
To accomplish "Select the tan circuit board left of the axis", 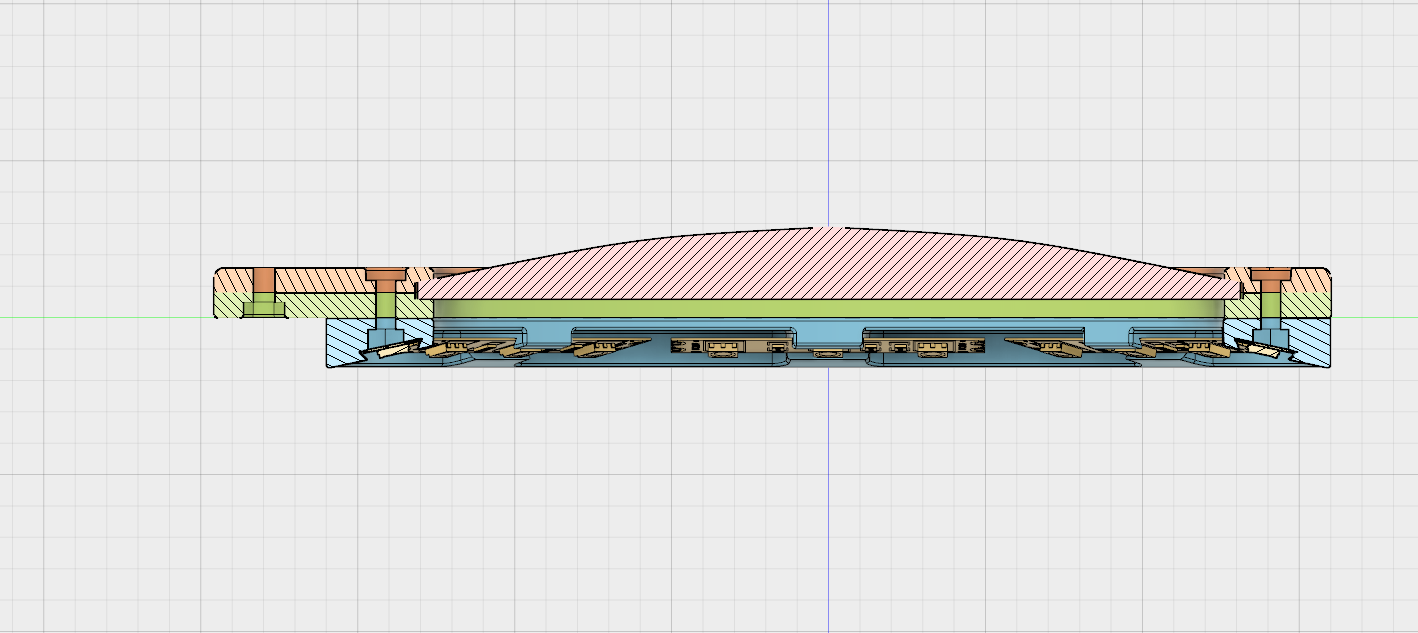I will tap(732, 346).
